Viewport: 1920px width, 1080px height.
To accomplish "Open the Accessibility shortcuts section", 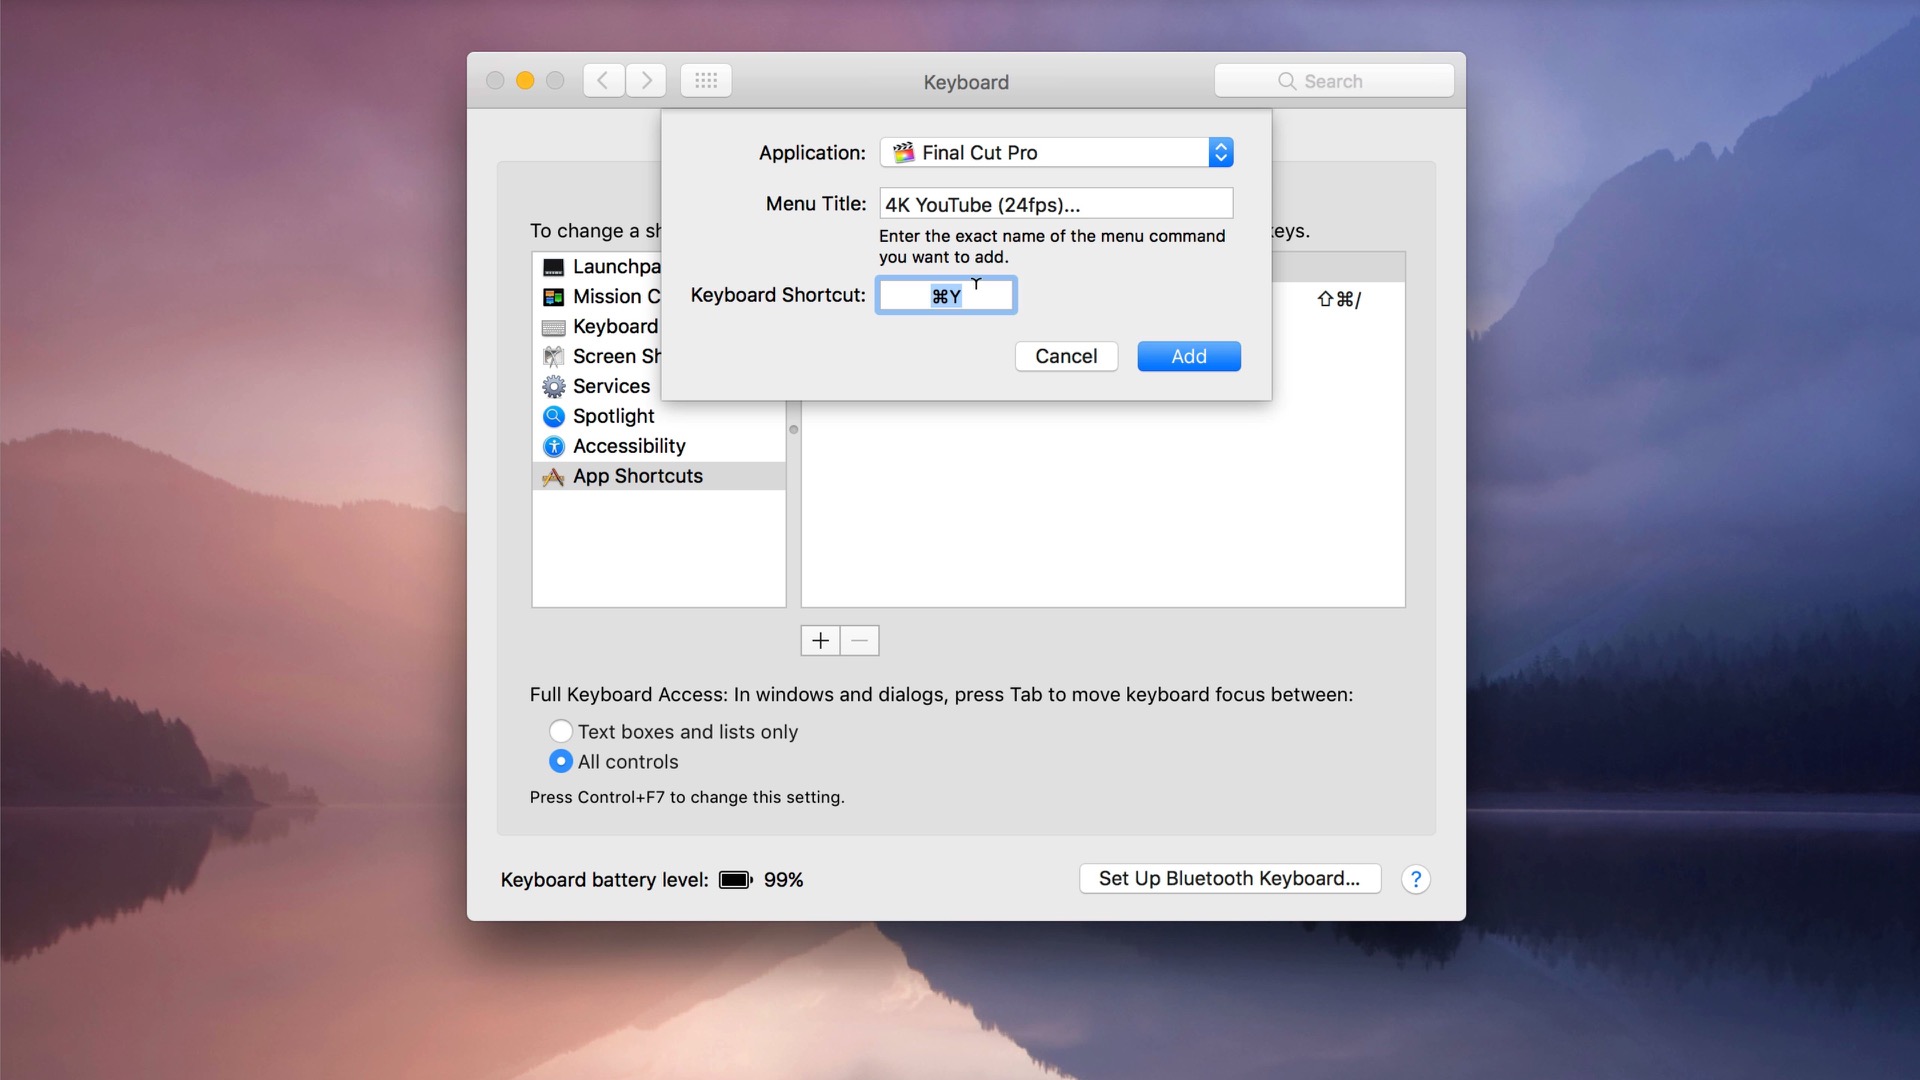I will pos(554,446).
